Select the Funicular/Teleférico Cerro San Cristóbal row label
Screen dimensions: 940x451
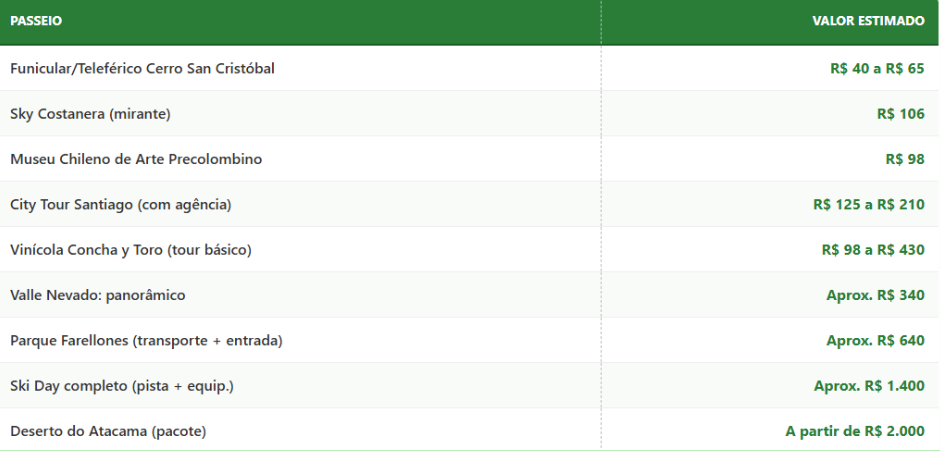(142, 68)
